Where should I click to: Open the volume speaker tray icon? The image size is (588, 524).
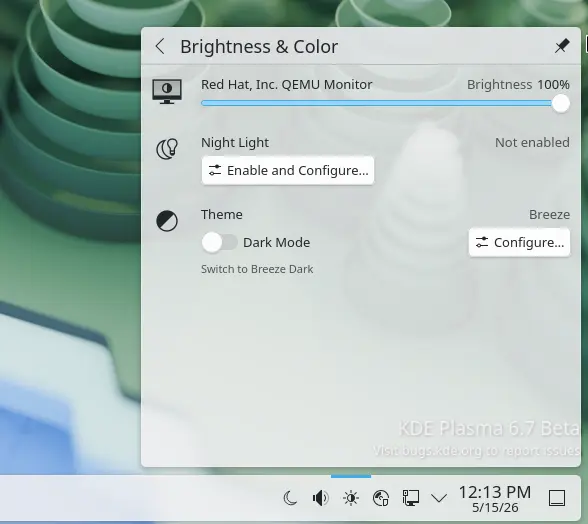pos(320,498)
